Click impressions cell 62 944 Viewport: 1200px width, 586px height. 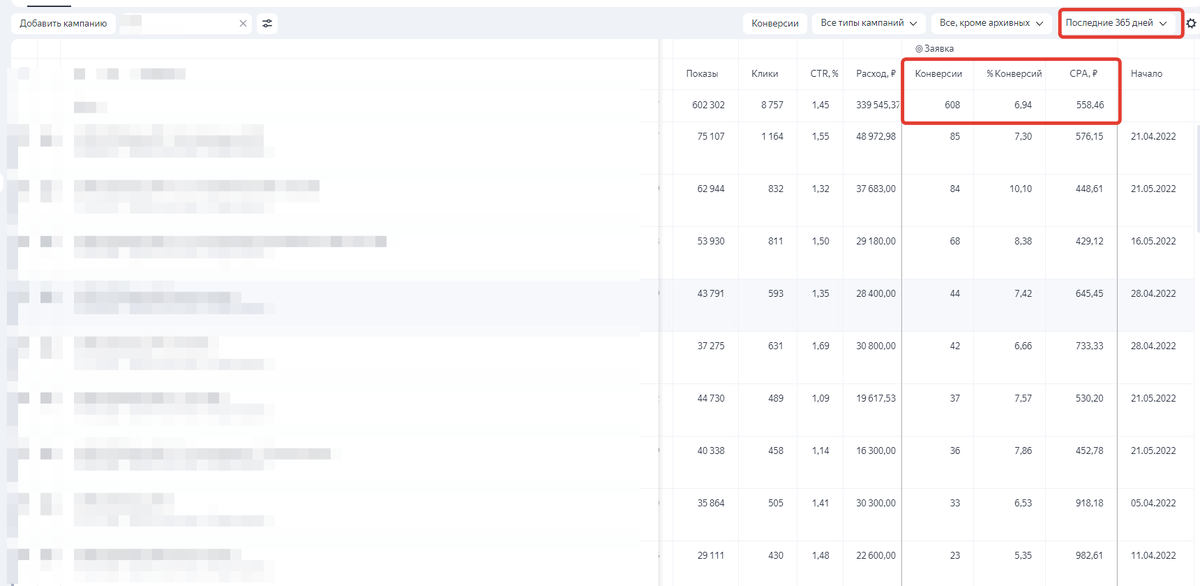[711, 188]
